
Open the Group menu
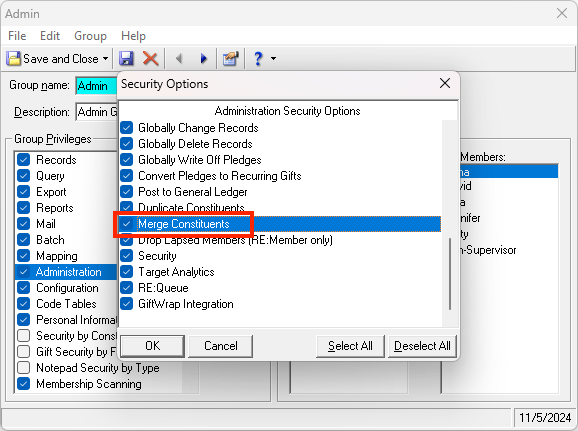click(90, 36)
